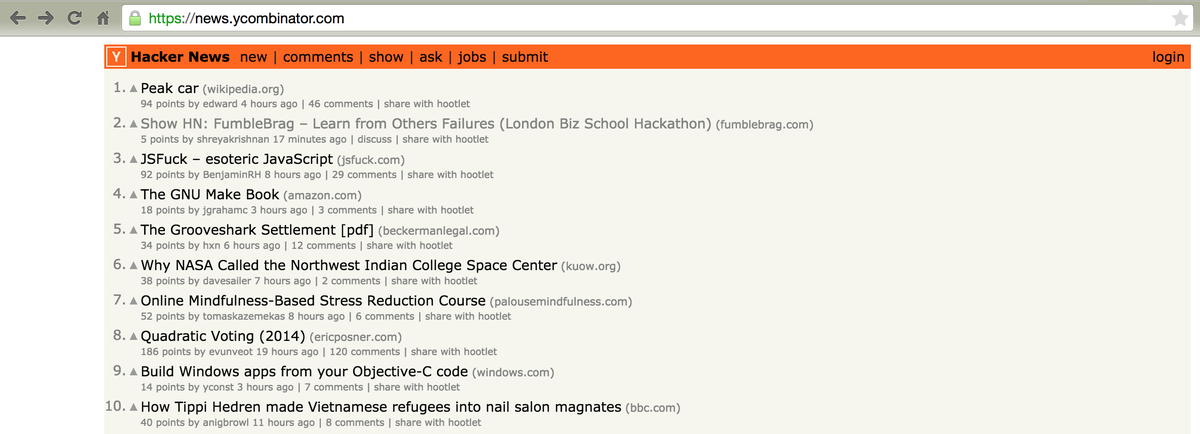1200x434 pixels.
Task: Upvote the Build Windows apps story
Action: coord(133,372)
